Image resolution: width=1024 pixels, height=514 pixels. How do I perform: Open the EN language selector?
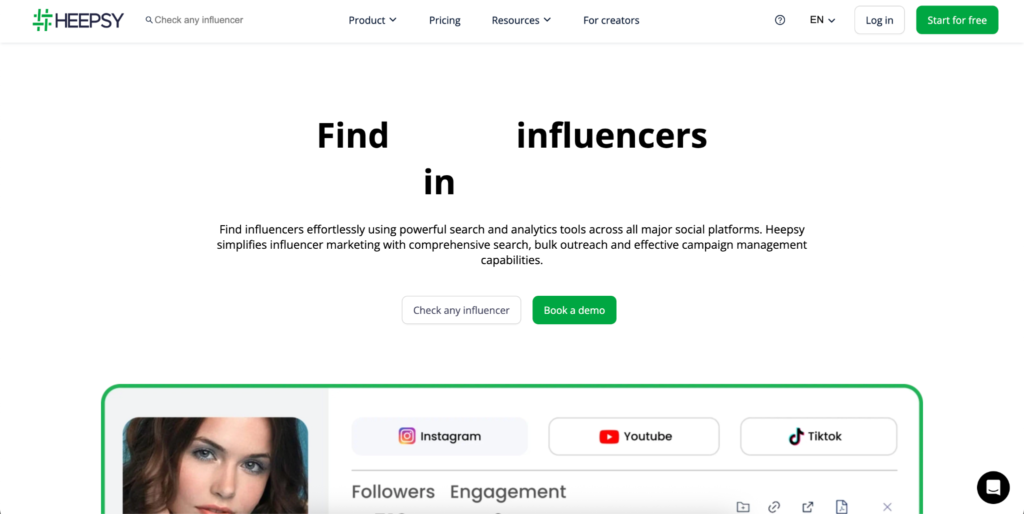tap(822, 20)
